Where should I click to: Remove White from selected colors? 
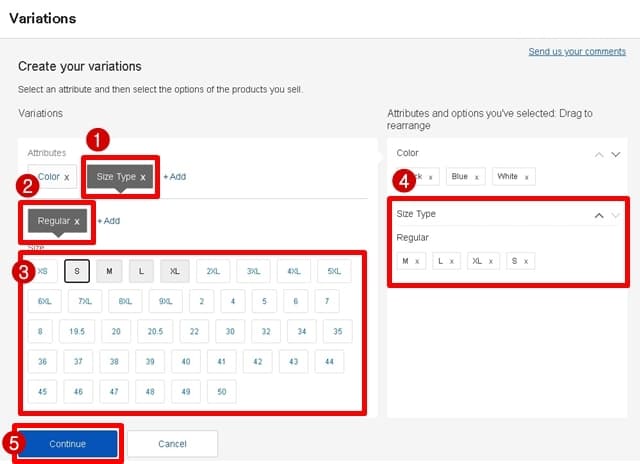coord(526,177)
